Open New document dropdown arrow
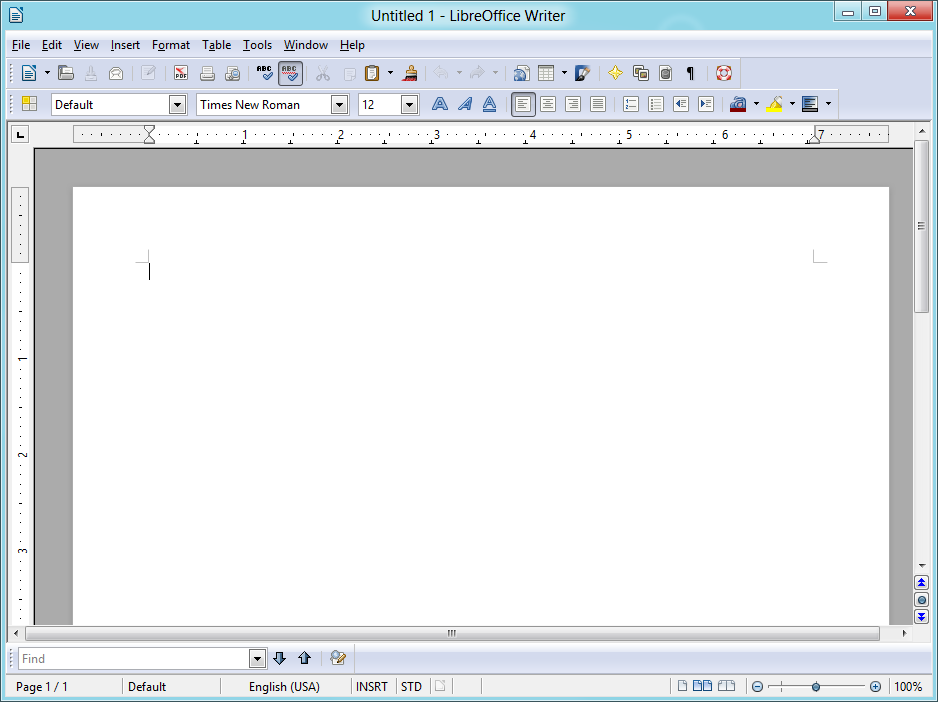938x702 pixels. [x=47, y=74]
